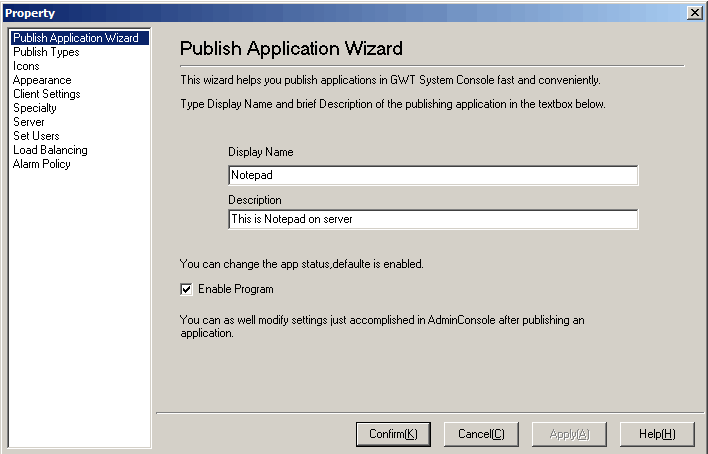Viewport: 708px width, 454px height.
Task: Click the Apply button
Action: coord(569,434)
